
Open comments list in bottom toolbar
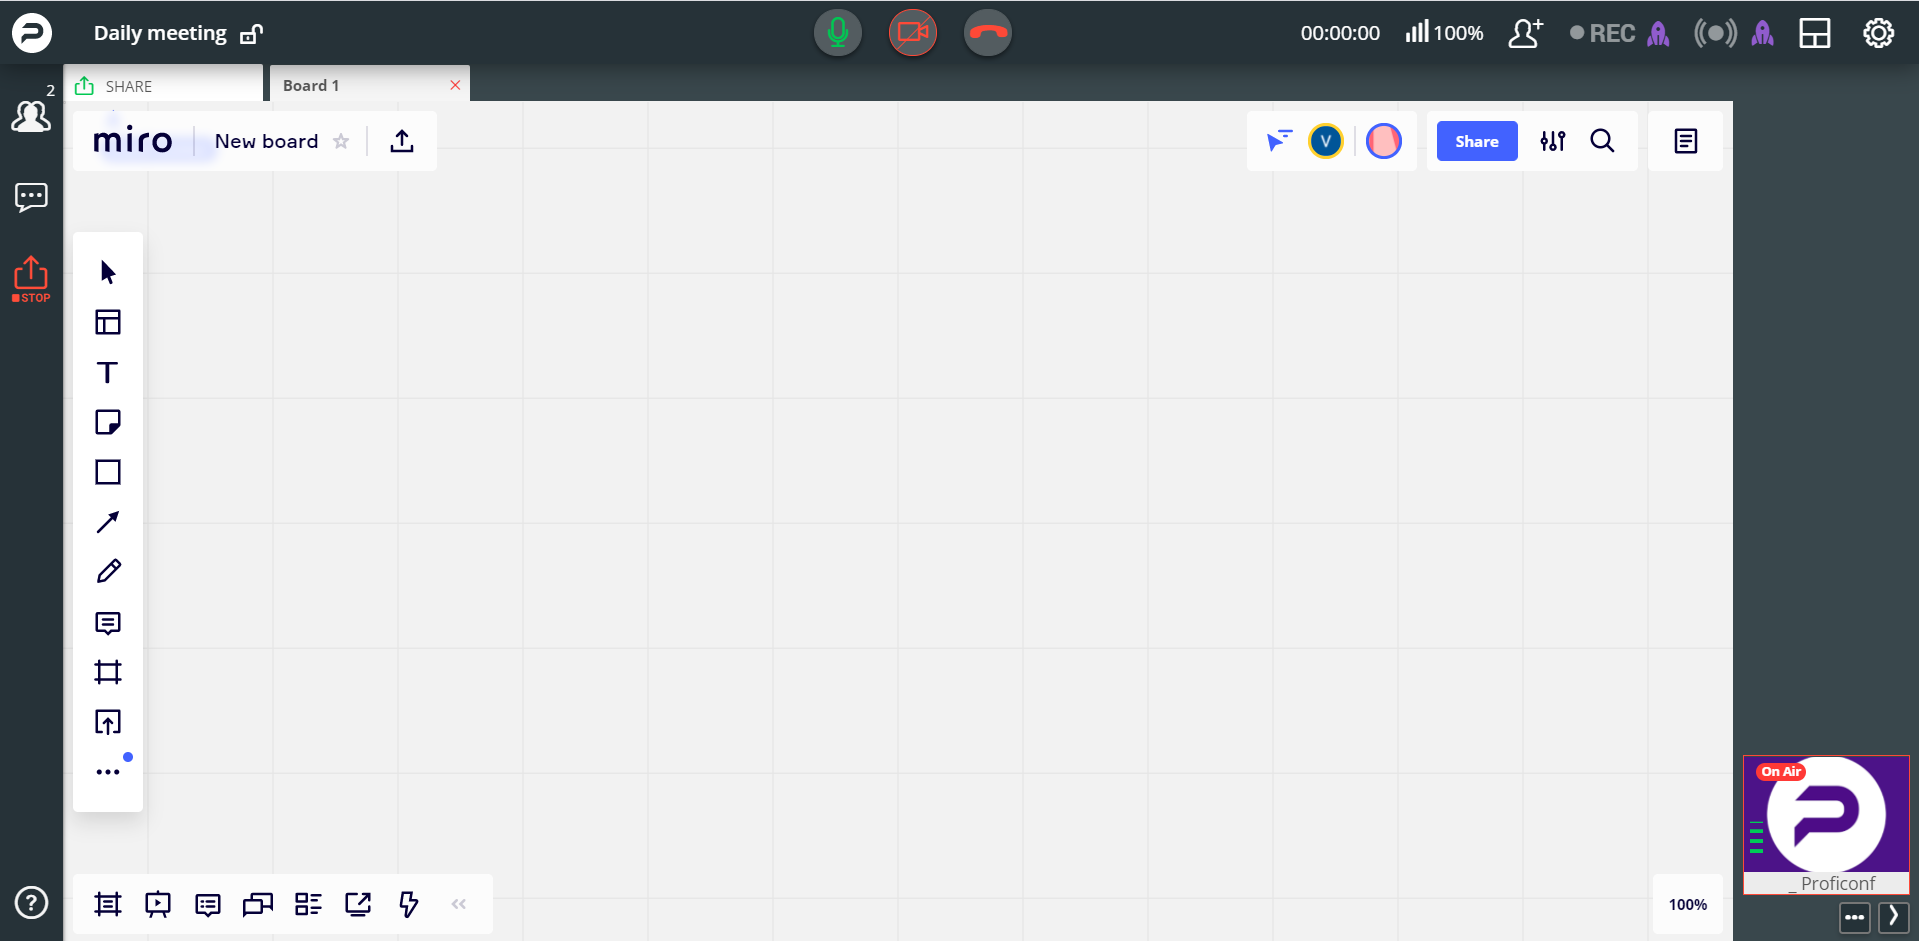[208, 905]
